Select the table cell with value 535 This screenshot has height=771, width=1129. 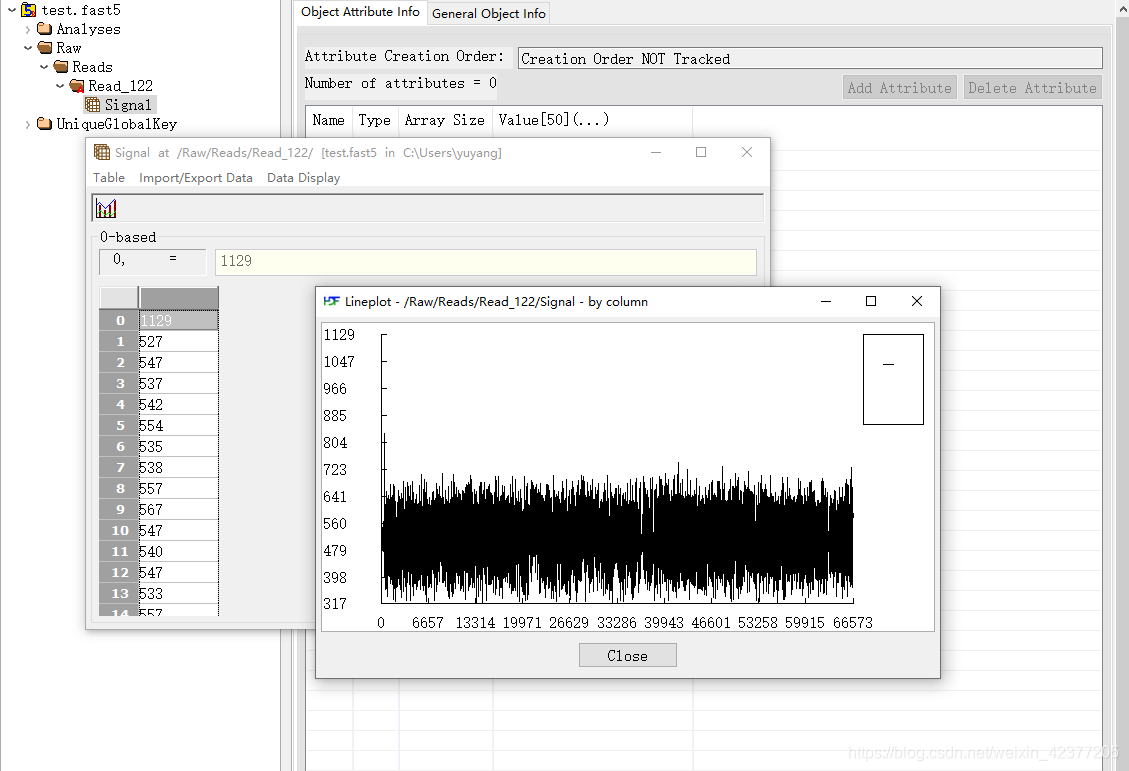tap(179, 446)
